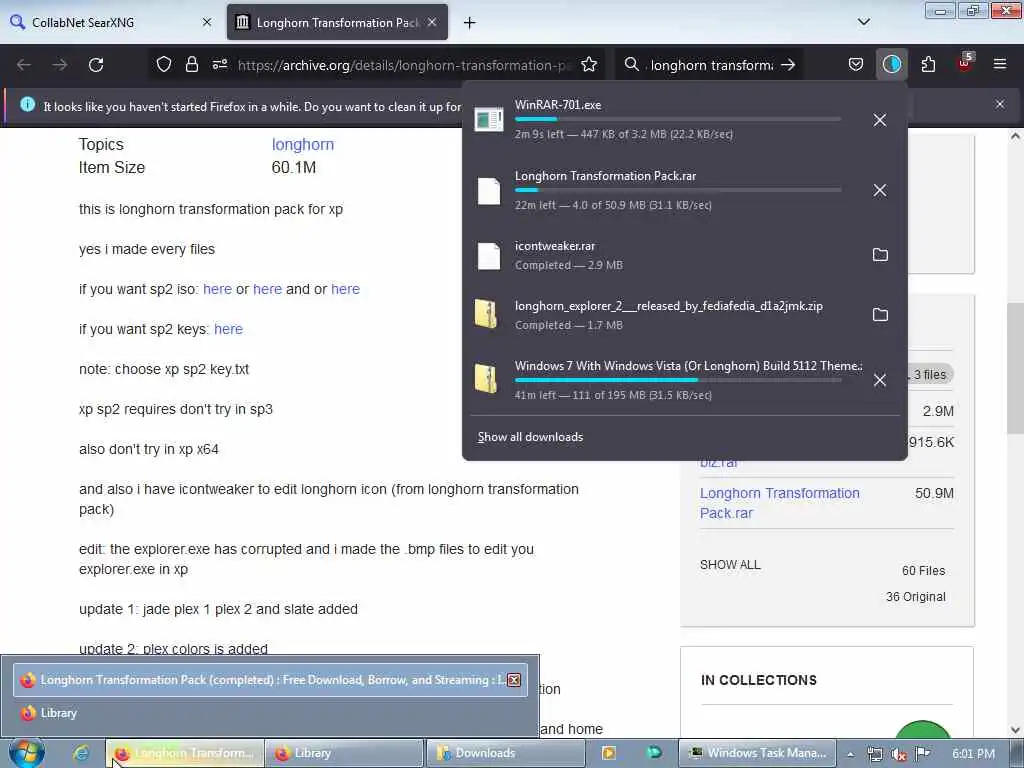
Task: Open the Firefox hamburger menu
Action: point(1000,64)
